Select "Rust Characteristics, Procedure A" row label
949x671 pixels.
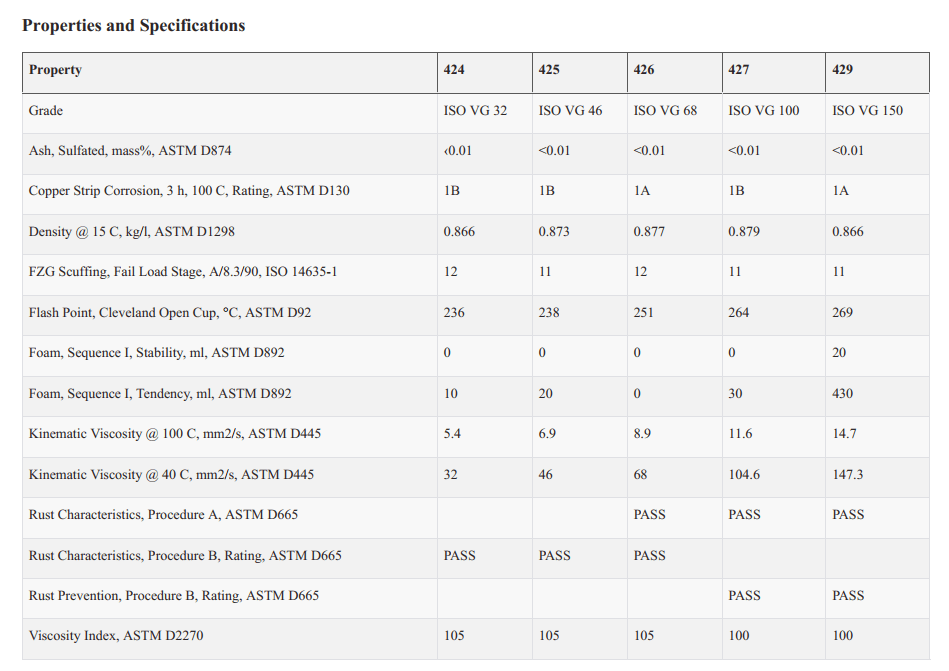(163, 515)
